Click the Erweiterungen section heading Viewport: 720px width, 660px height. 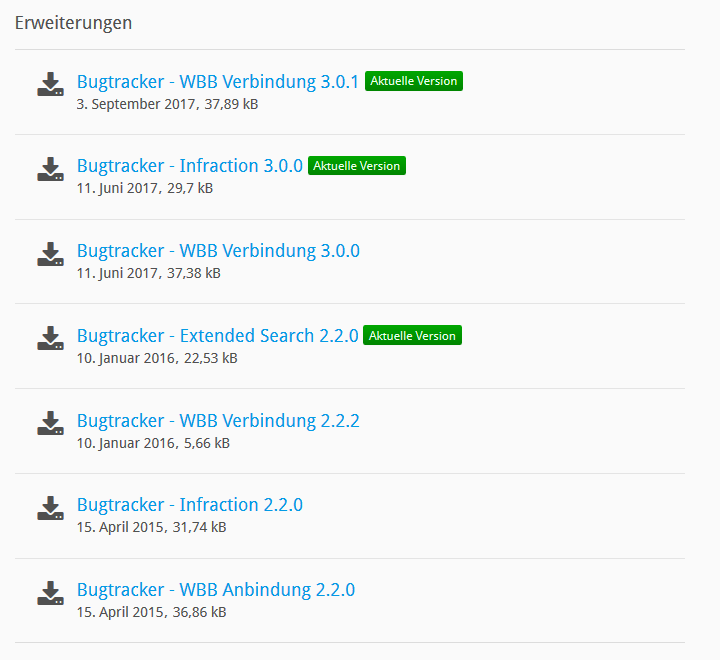point(73,23)
